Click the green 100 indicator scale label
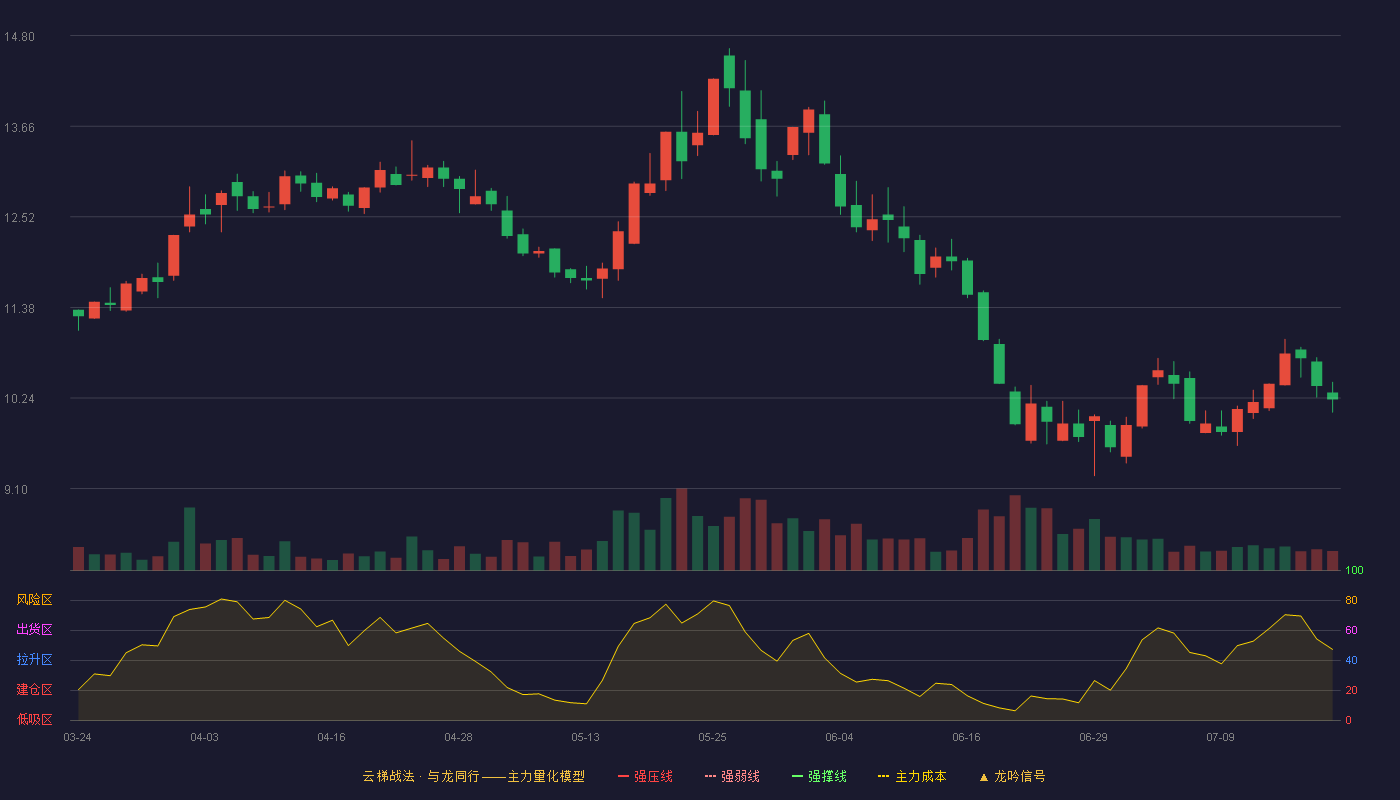This screenshot has height=800, width=1400. [x=1354, y=571]
